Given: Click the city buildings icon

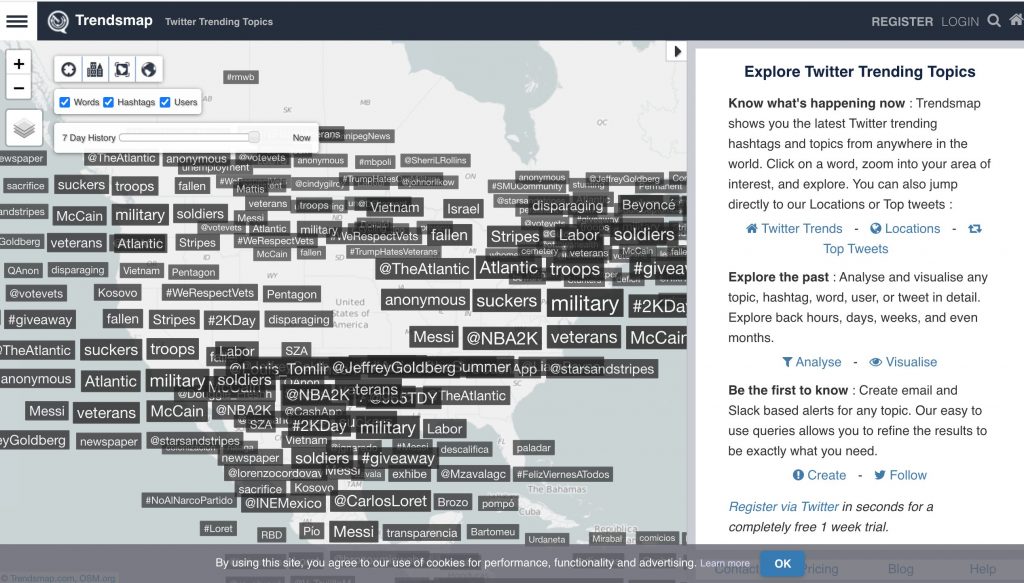Looking at the screenshot, I should click(x=95, y=69).
